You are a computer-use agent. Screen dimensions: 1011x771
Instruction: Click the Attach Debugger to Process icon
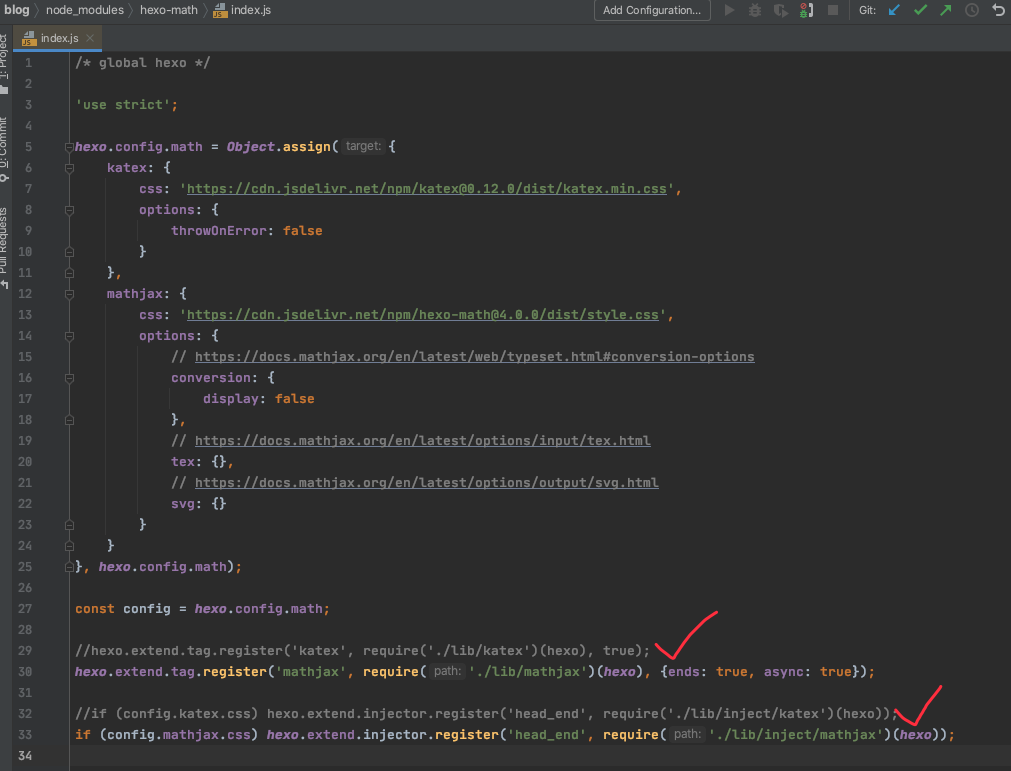pyautogui.click(x=806, y=10)
